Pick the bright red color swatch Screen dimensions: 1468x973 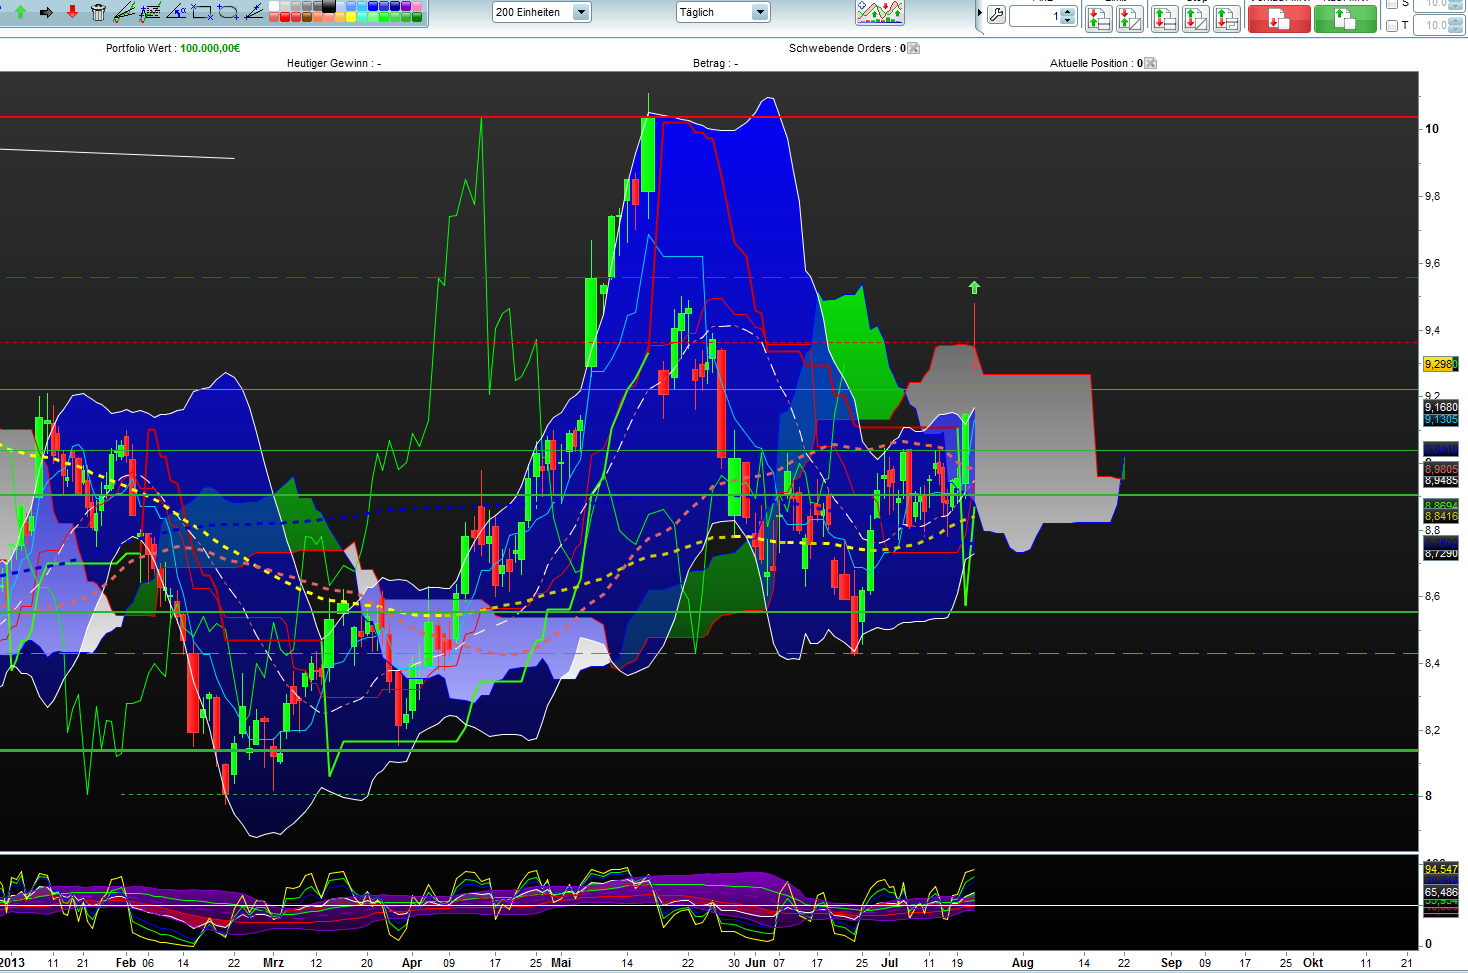pyautogui.click(x=284, y=17)
